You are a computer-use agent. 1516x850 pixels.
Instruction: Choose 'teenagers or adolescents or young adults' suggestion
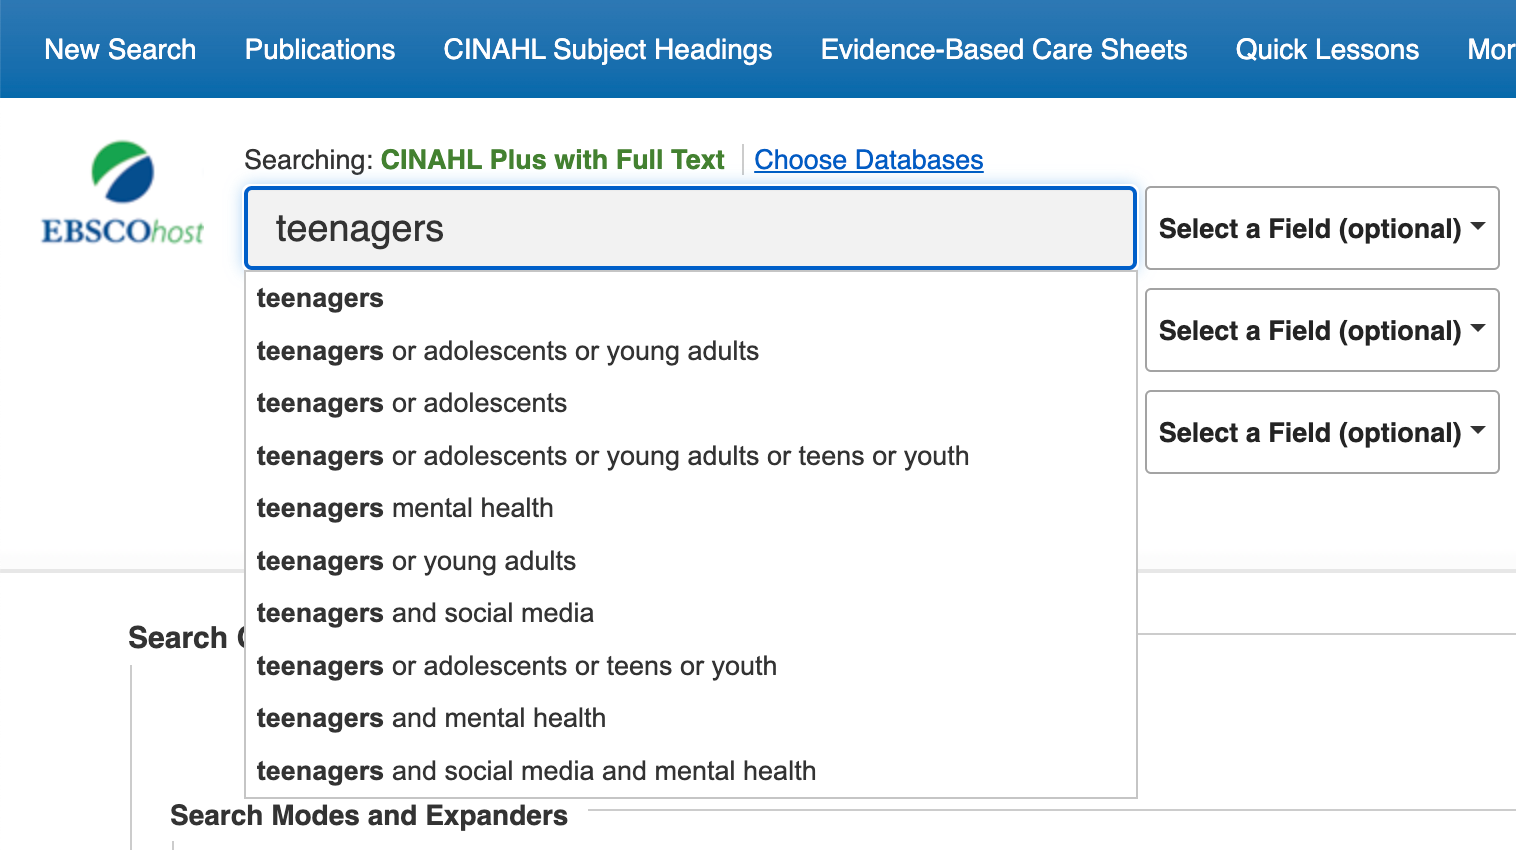(x=690, y=351)
